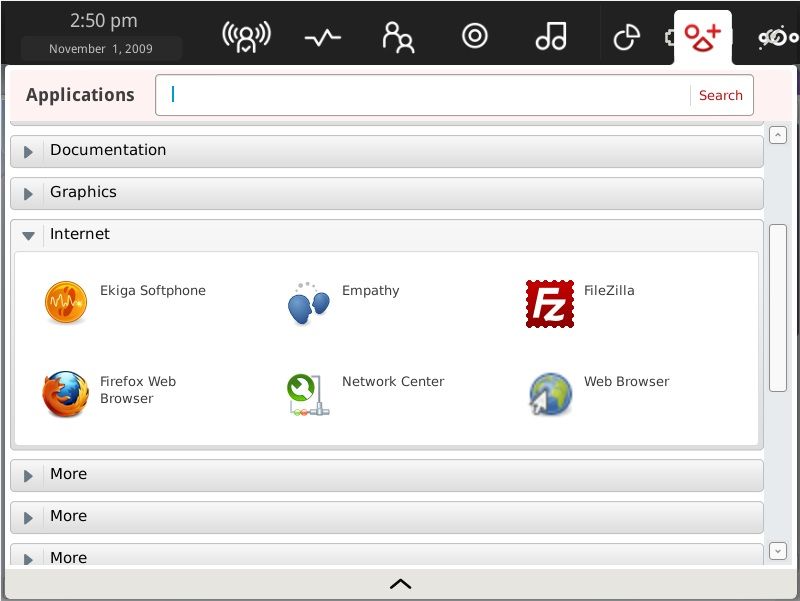Switch to the Media music-note panel
This screenshot has height=601, width=800.
550,37
